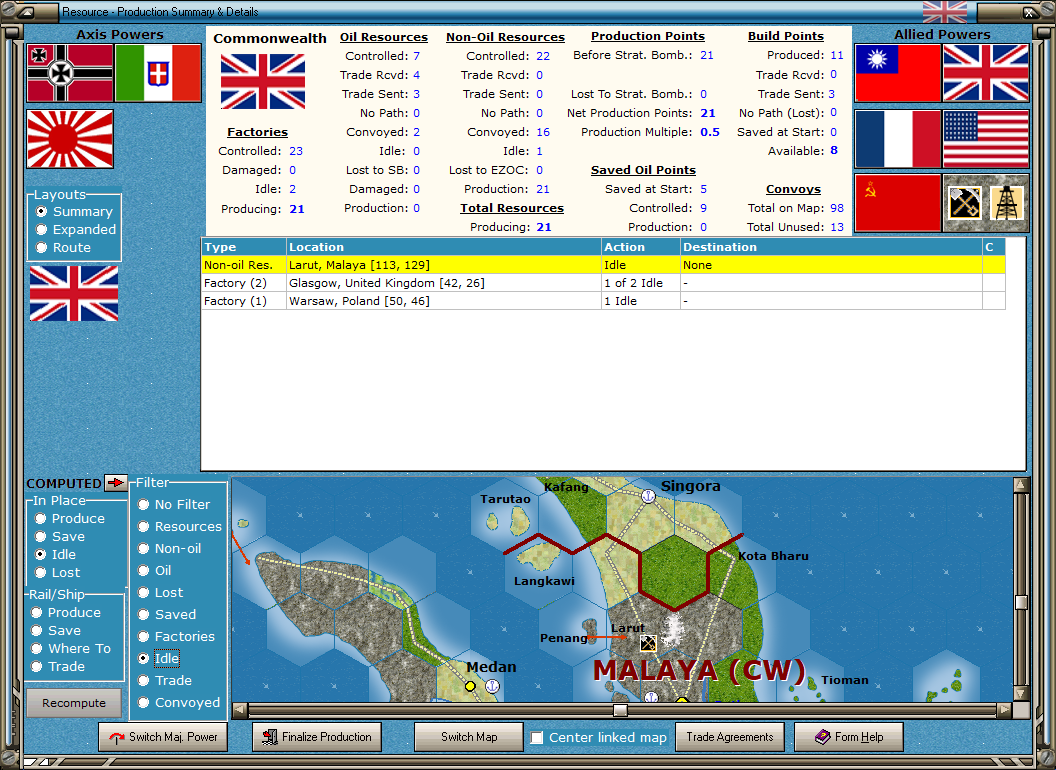Click the Convoys heading
Screen dimensions: 1056x770
[x=793, y=189]
